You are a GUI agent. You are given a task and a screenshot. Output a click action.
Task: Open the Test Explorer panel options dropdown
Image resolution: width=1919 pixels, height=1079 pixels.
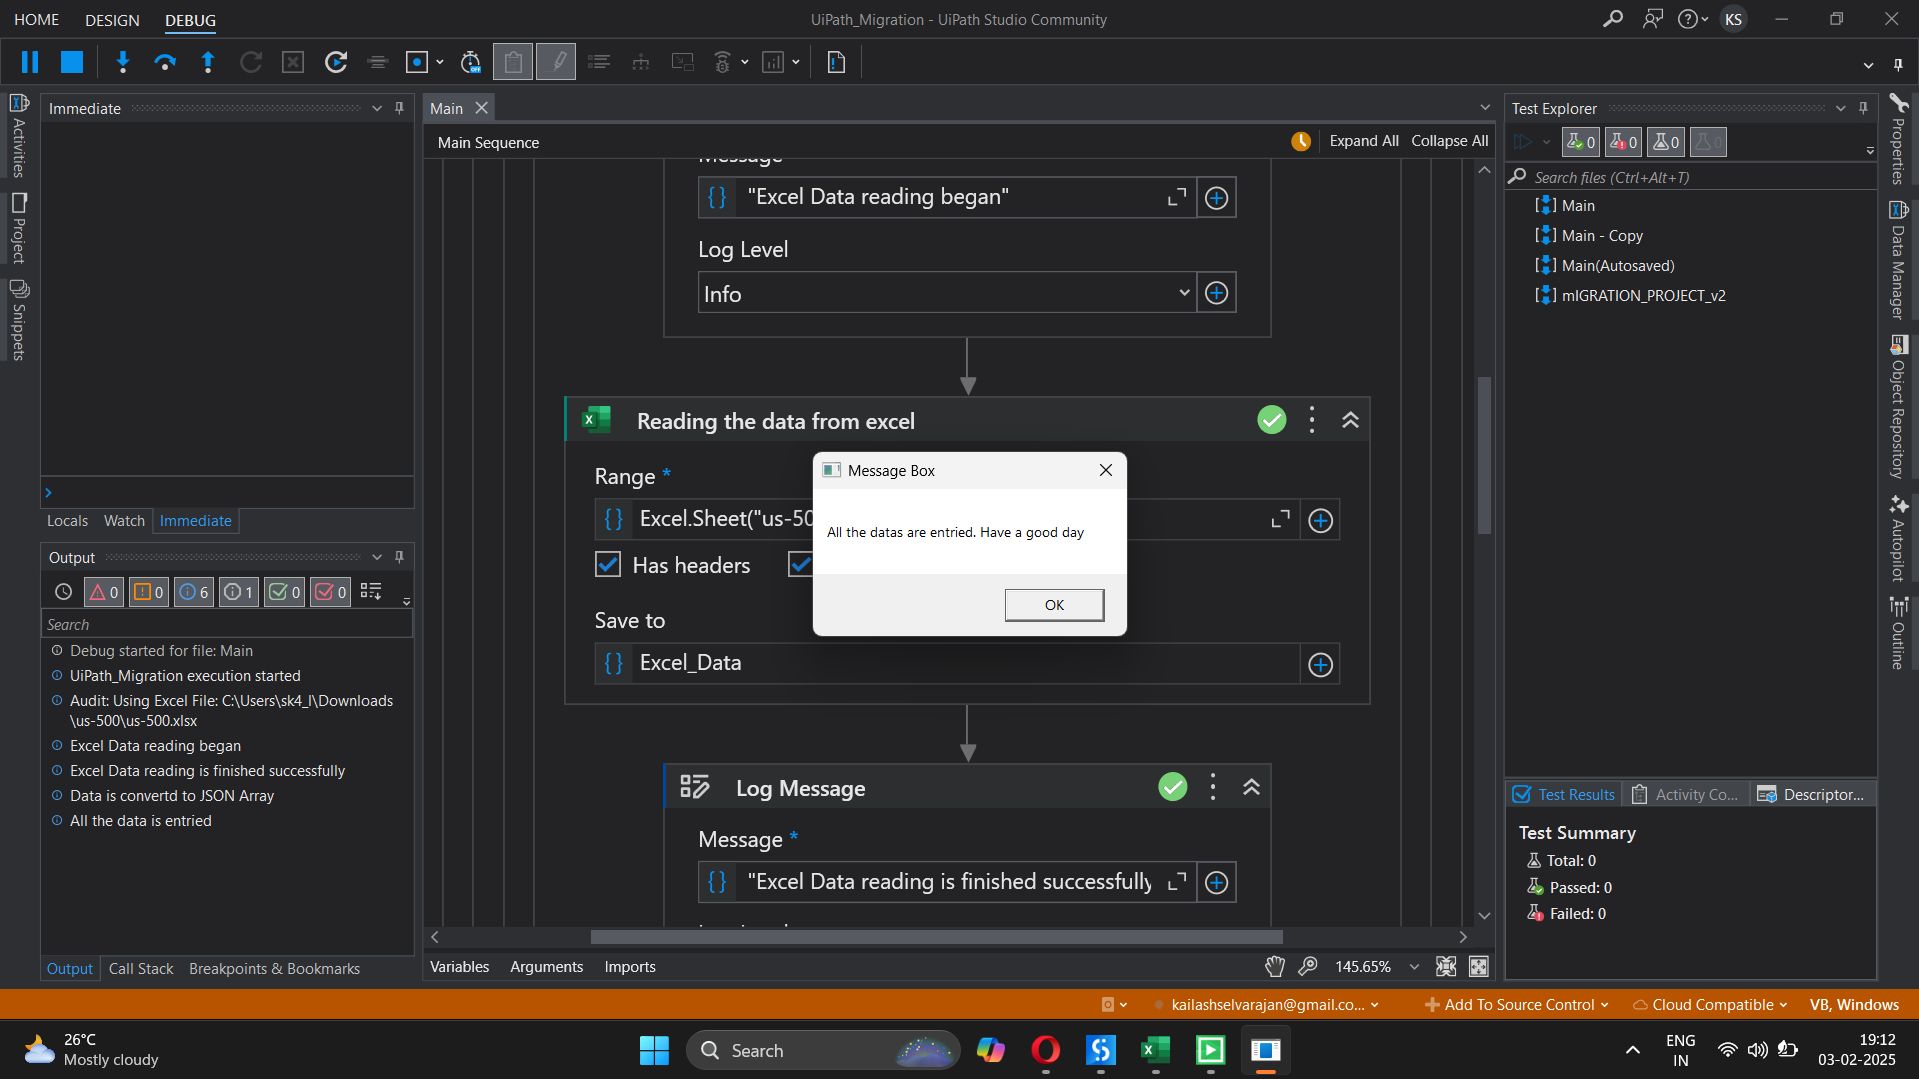(x=1840, y=108)
